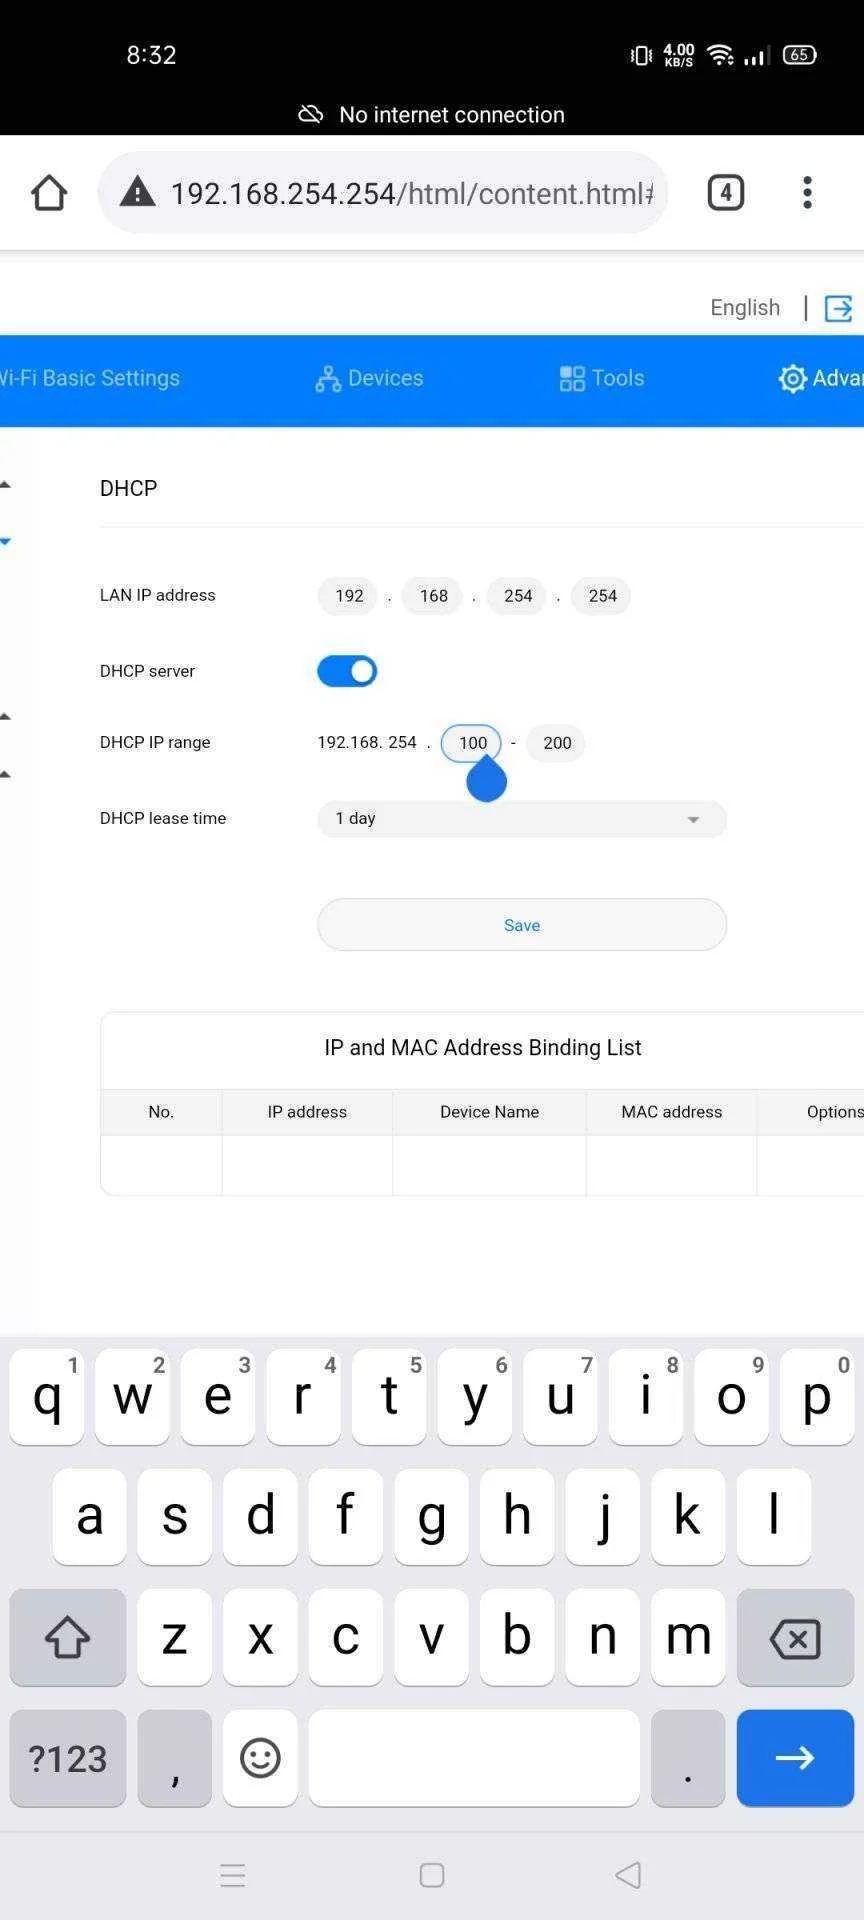Screen dimensions: 864x1920
Task: Open the browser tab switcher showing 4
Action: point(726,192)
